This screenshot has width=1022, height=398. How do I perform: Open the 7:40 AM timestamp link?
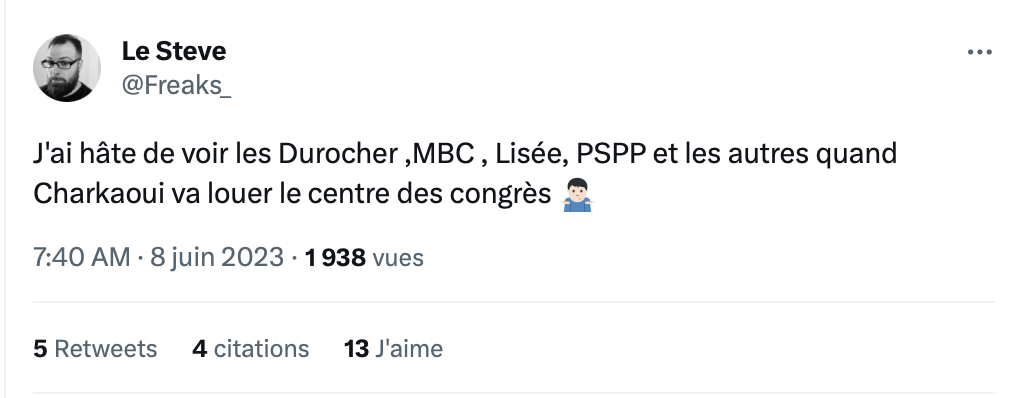[x=82, y=257]
